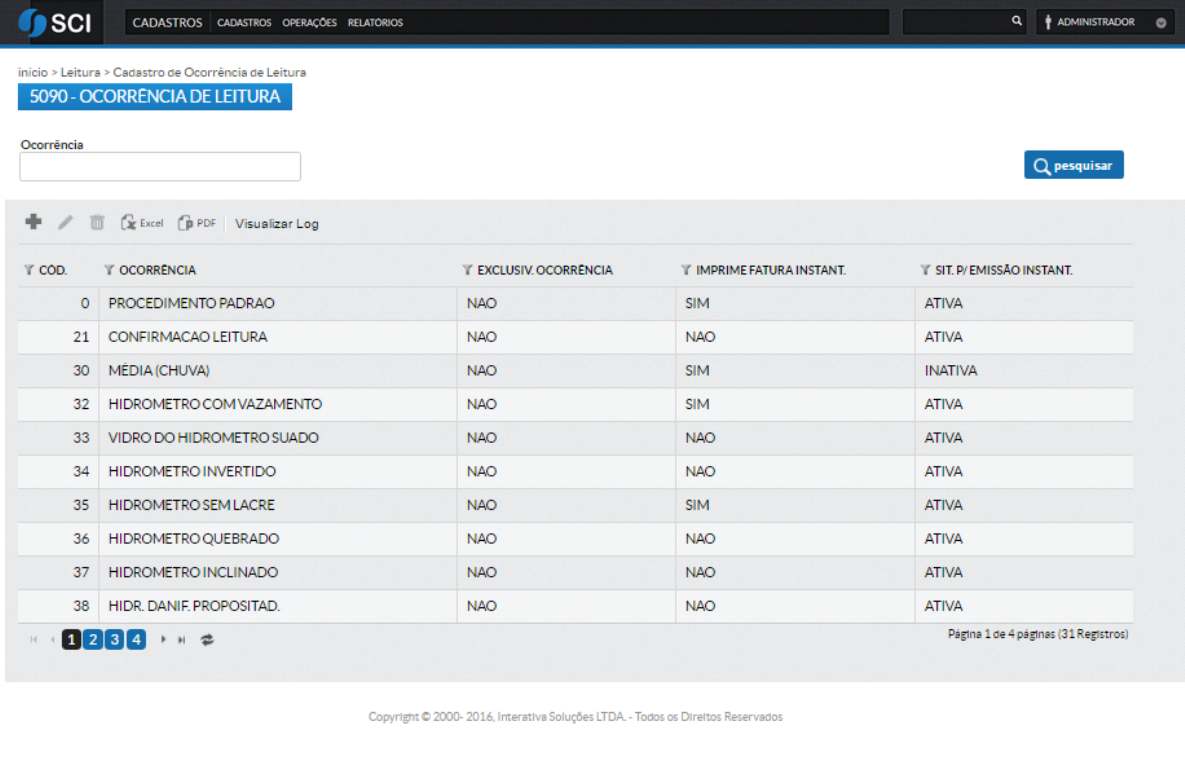The height and width of the screenshot is (781, 1185).
Task: Click the delete trash icon
Action: pos(96,223)
